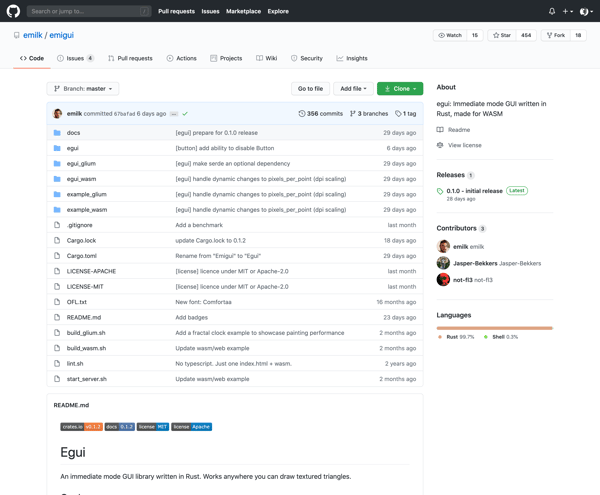
Task: View the 3 branches link
Action: click(369, 114)
